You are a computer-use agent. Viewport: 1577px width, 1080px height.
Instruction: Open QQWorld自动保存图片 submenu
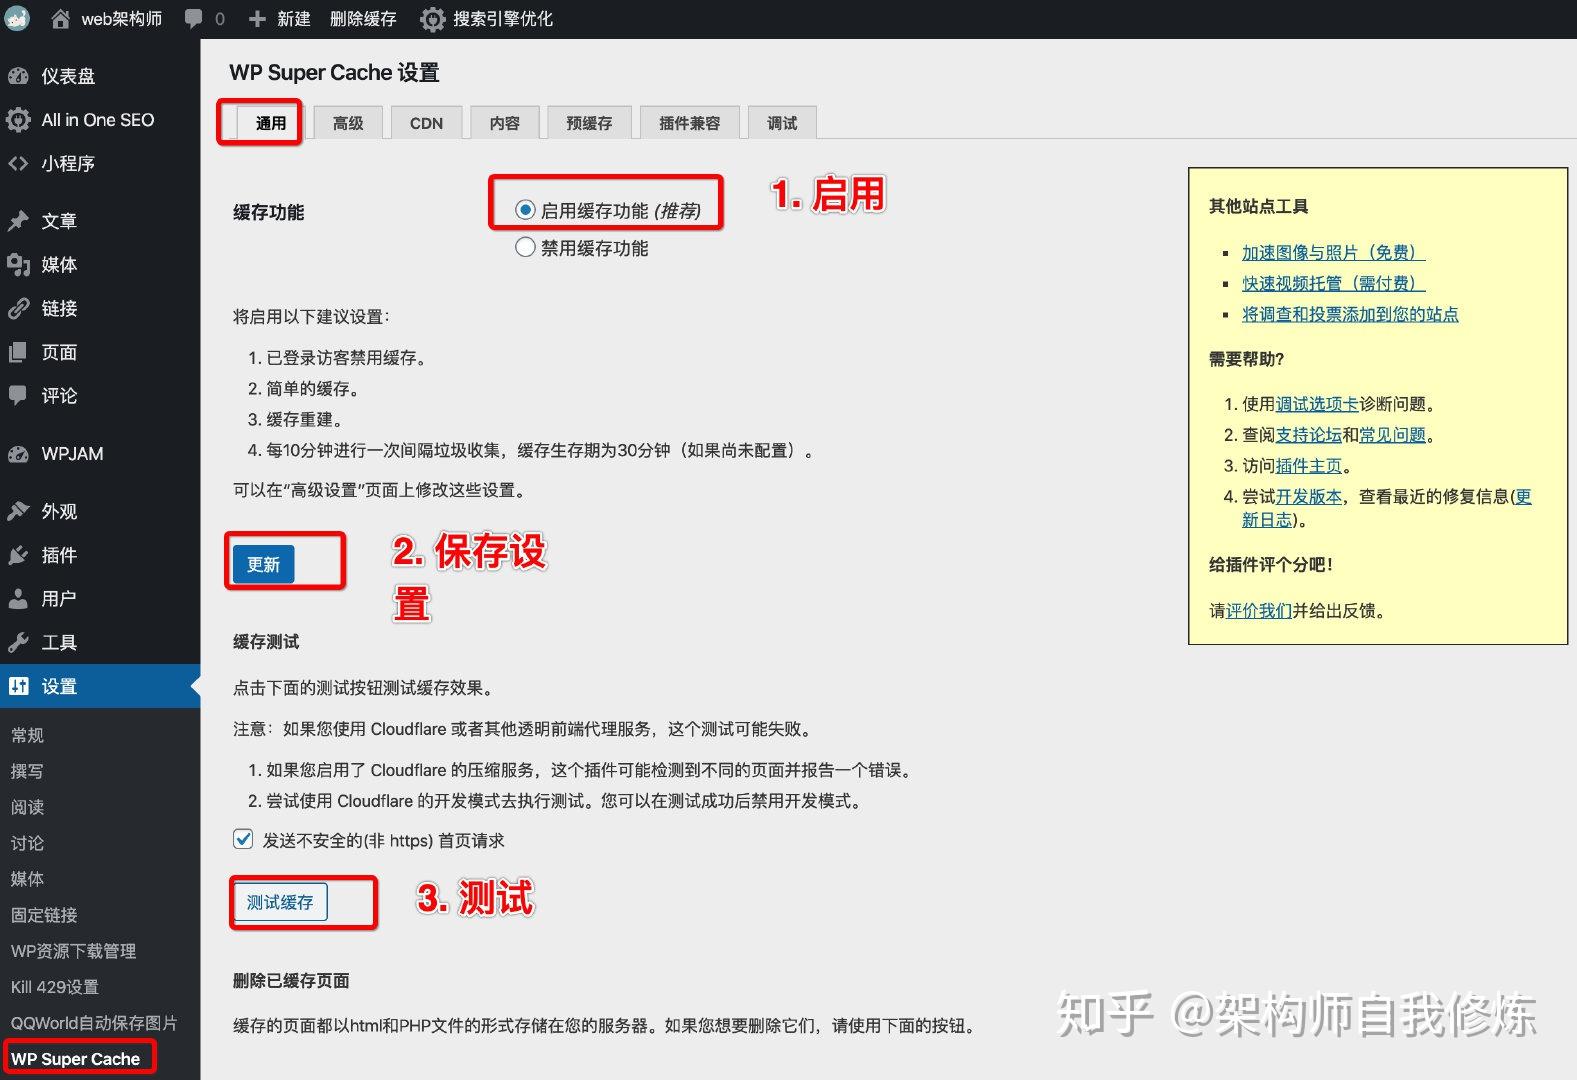(94, 1023)
